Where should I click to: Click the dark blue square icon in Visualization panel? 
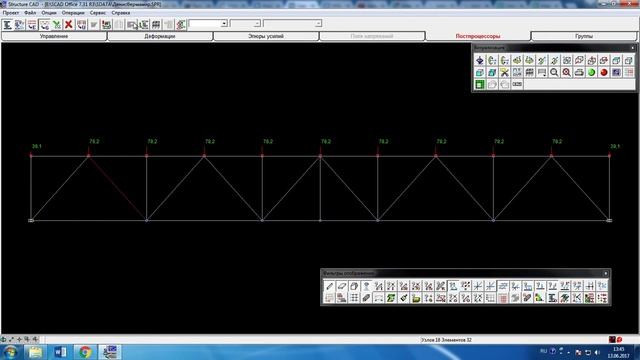pyautogui.click(x=616, y=73)
